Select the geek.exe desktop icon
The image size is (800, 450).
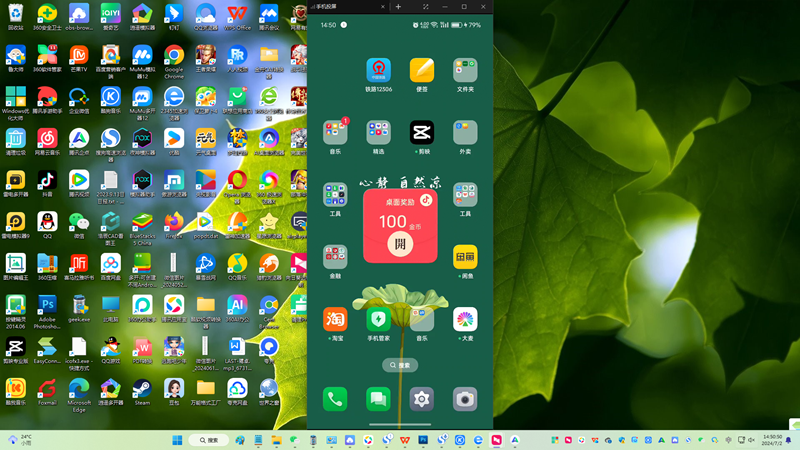(x=79, y=309)
